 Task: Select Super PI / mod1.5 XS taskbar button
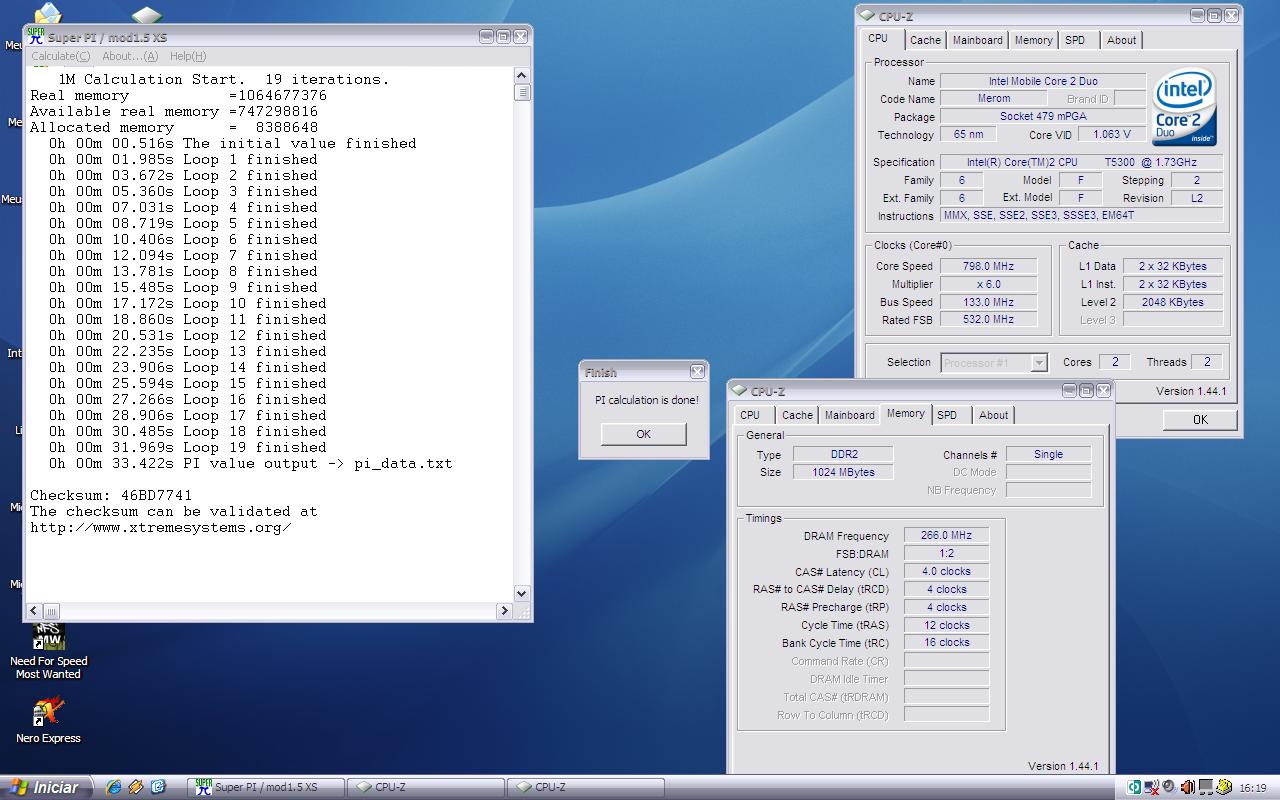click(266, 787)
